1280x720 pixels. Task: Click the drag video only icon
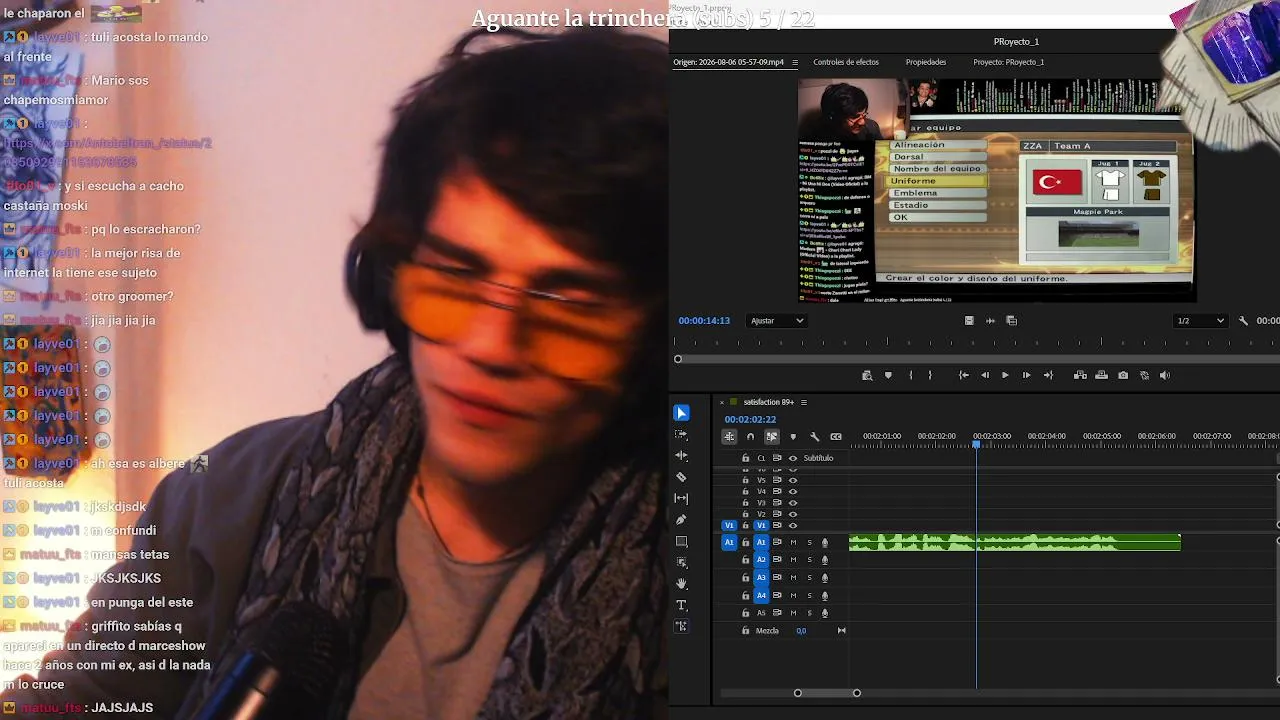pos(969,321)
